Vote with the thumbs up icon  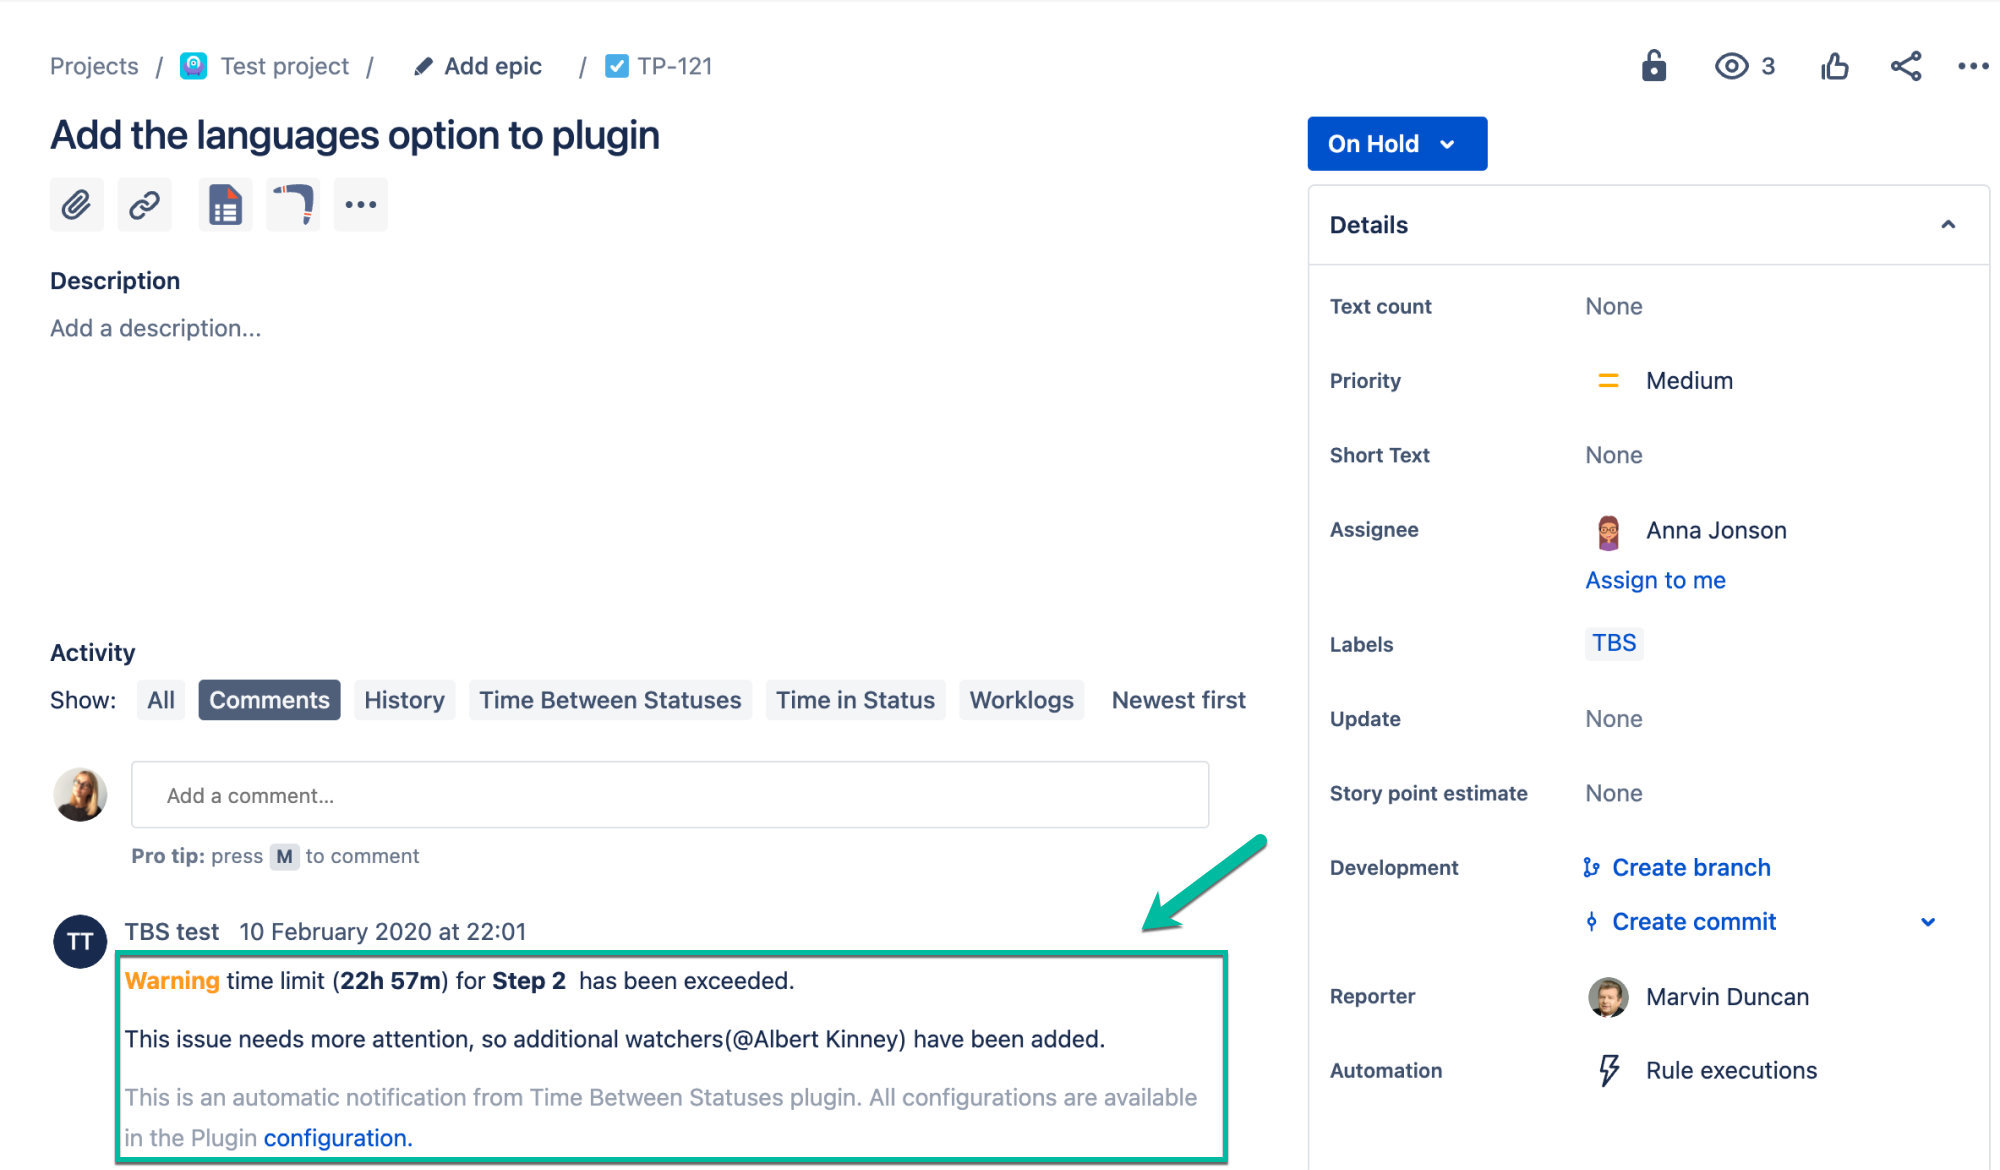1835,66
